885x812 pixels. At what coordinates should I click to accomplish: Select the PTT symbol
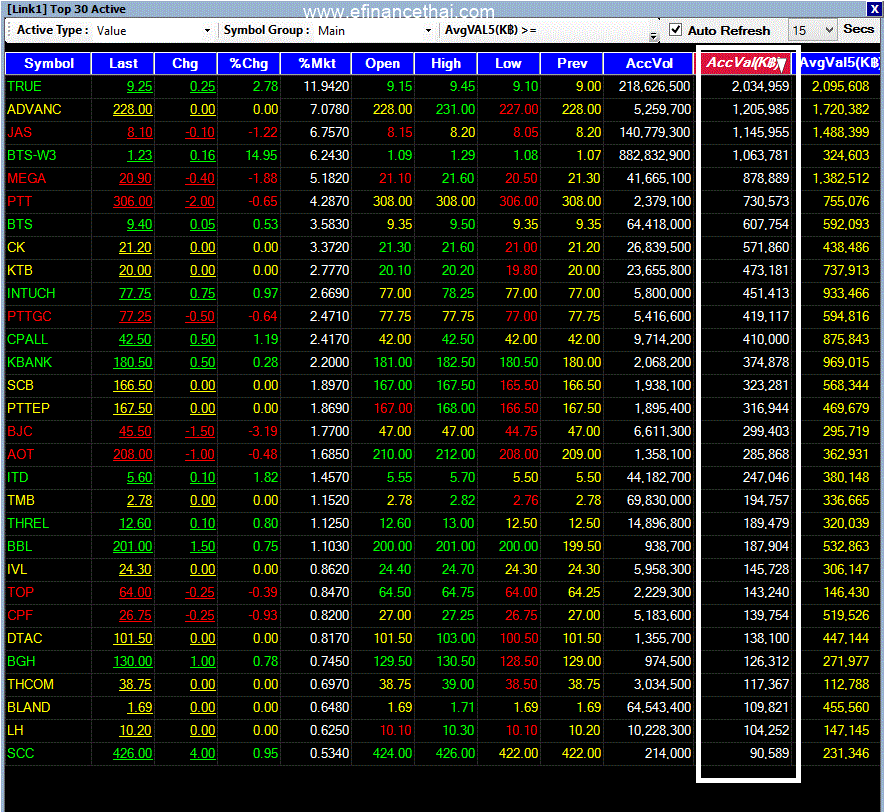(x=20, y=201)
